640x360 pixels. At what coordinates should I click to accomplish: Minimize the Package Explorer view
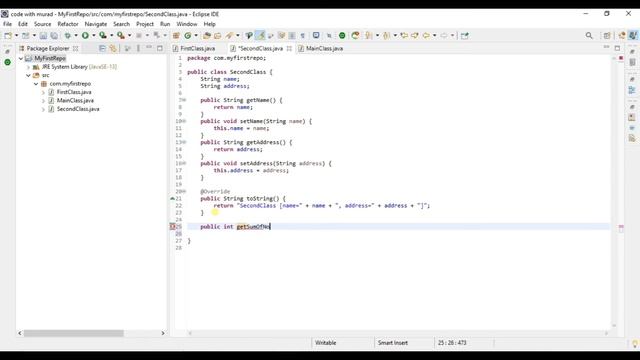[x=149, y=48]
